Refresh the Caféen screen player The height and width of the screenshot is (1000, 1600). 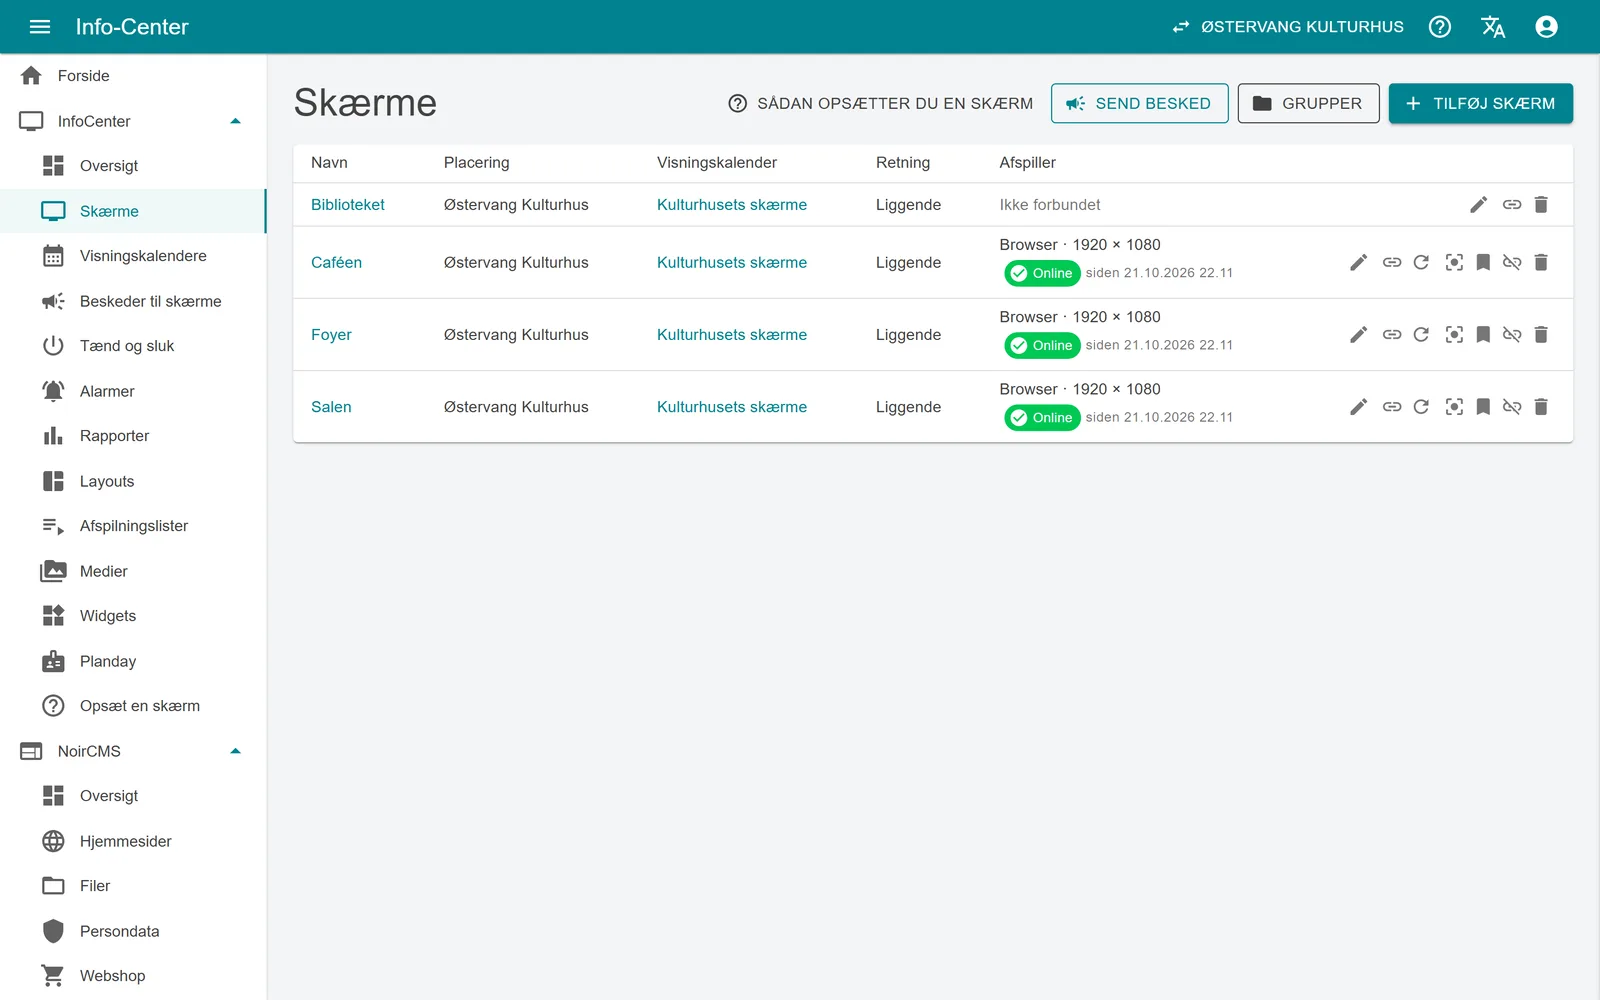pyautogui.click(x=1421, y=263)
